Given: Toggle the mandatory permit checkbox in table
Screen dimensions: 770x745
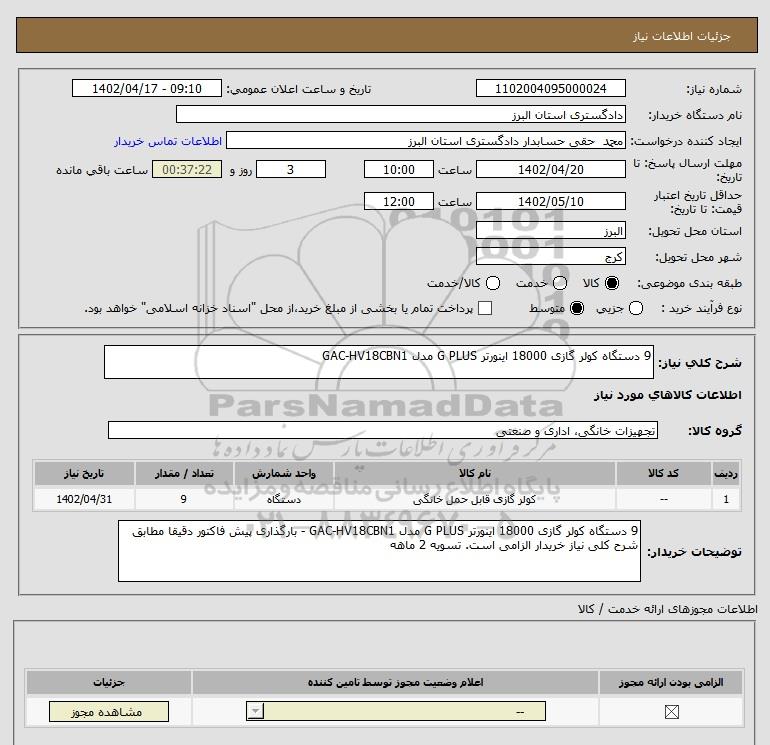Looking at the screenshot, I should coord(671,712).
